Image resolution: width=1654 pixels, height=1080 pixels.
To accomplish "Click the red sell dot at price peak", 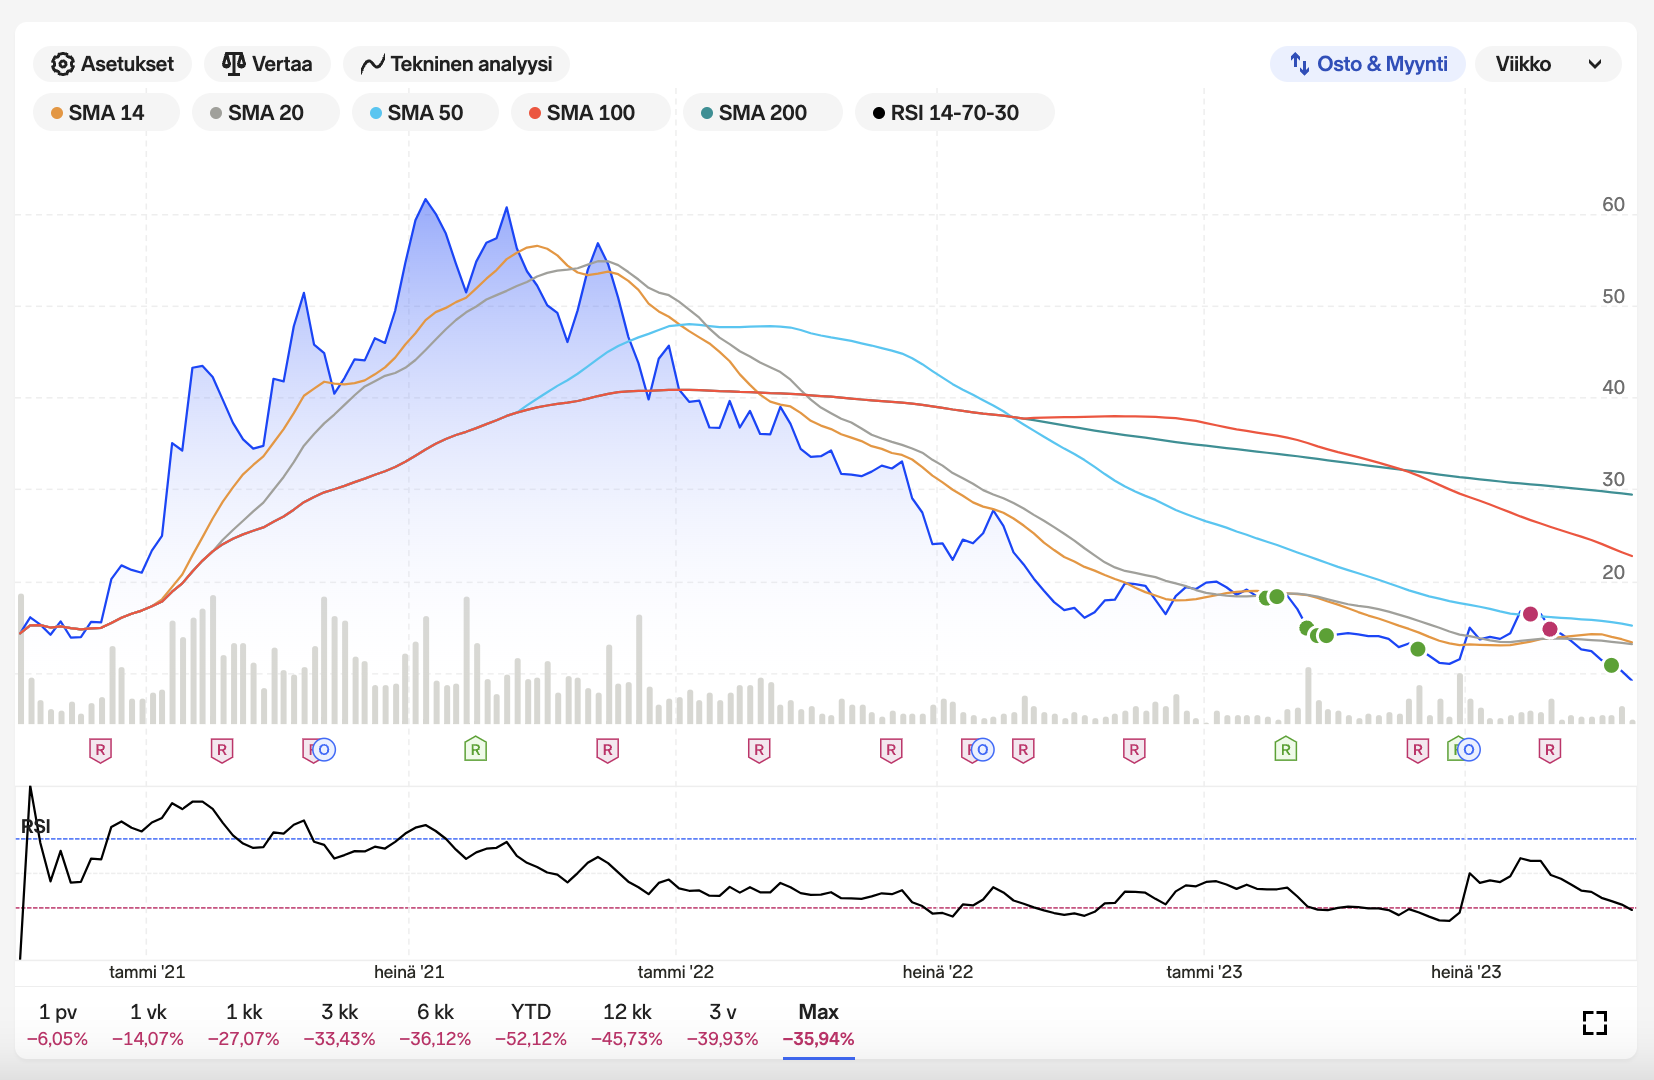I will [1530, 614].
